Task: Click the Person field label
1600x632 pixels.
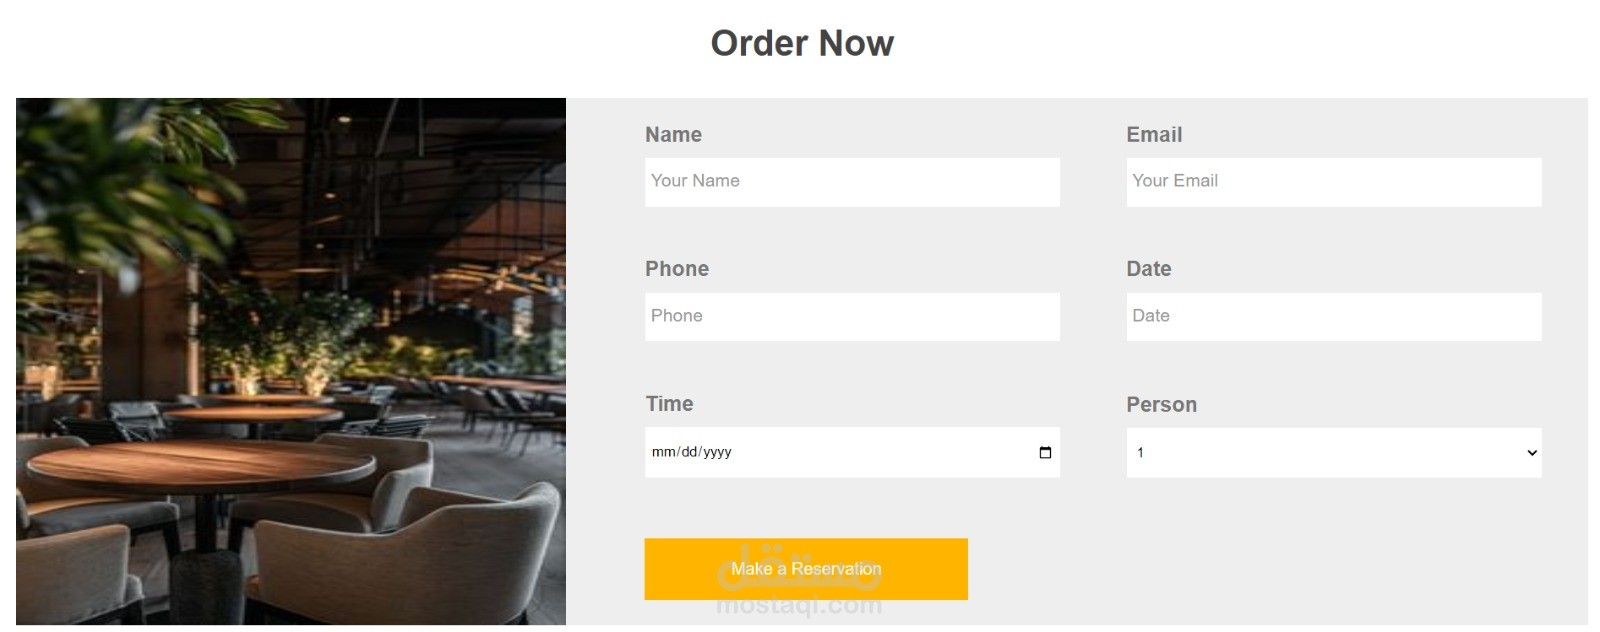Action: [1161, 405]
